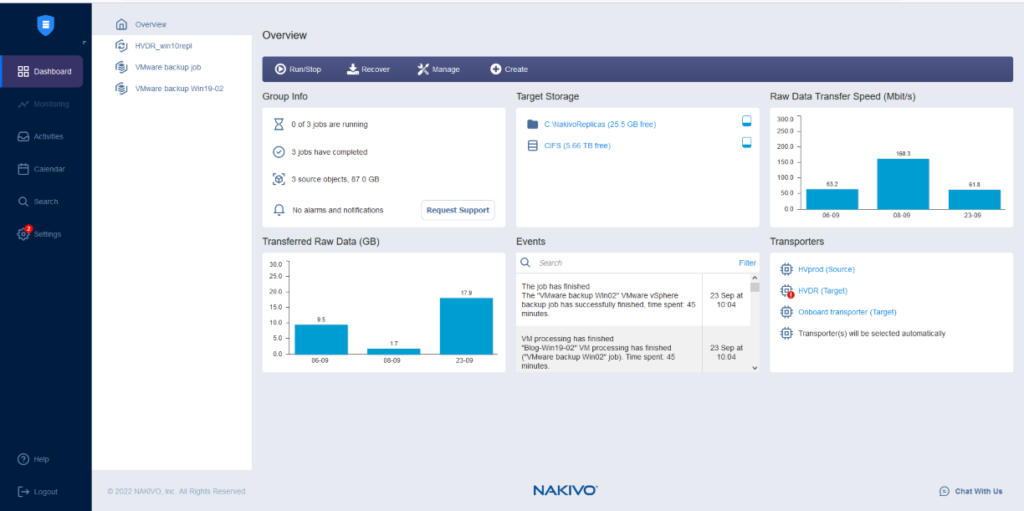
Task: Open Chat With Us
Action: coord(970,491)
